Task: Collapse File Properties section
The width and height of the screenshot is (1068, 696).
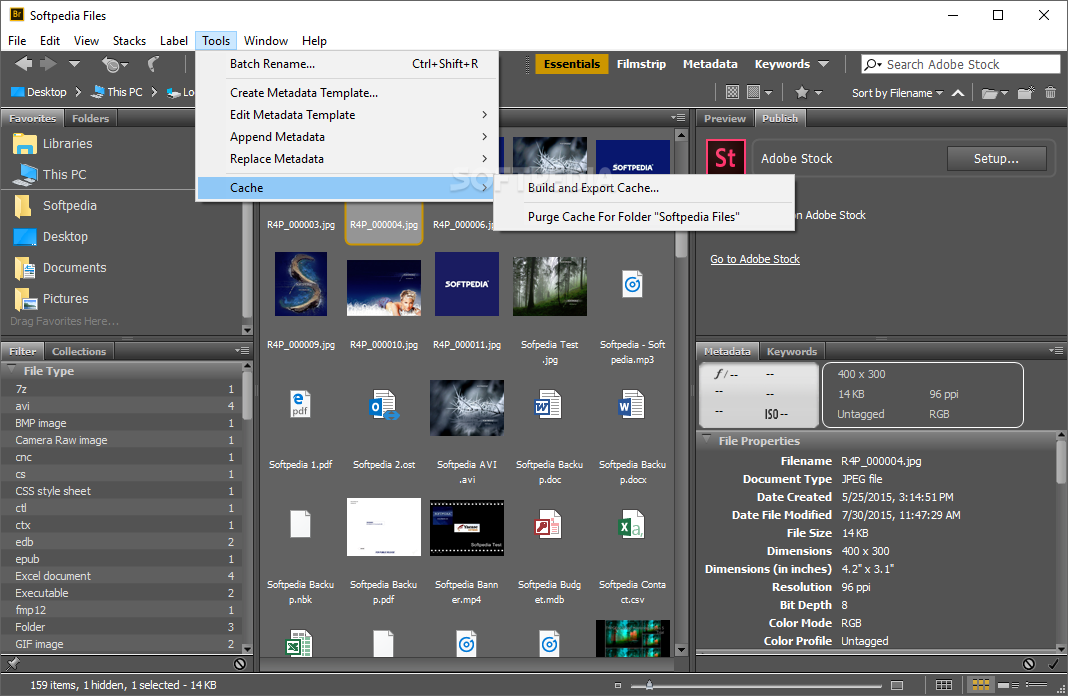Action: pyautogui.click(x=706, y=440)
